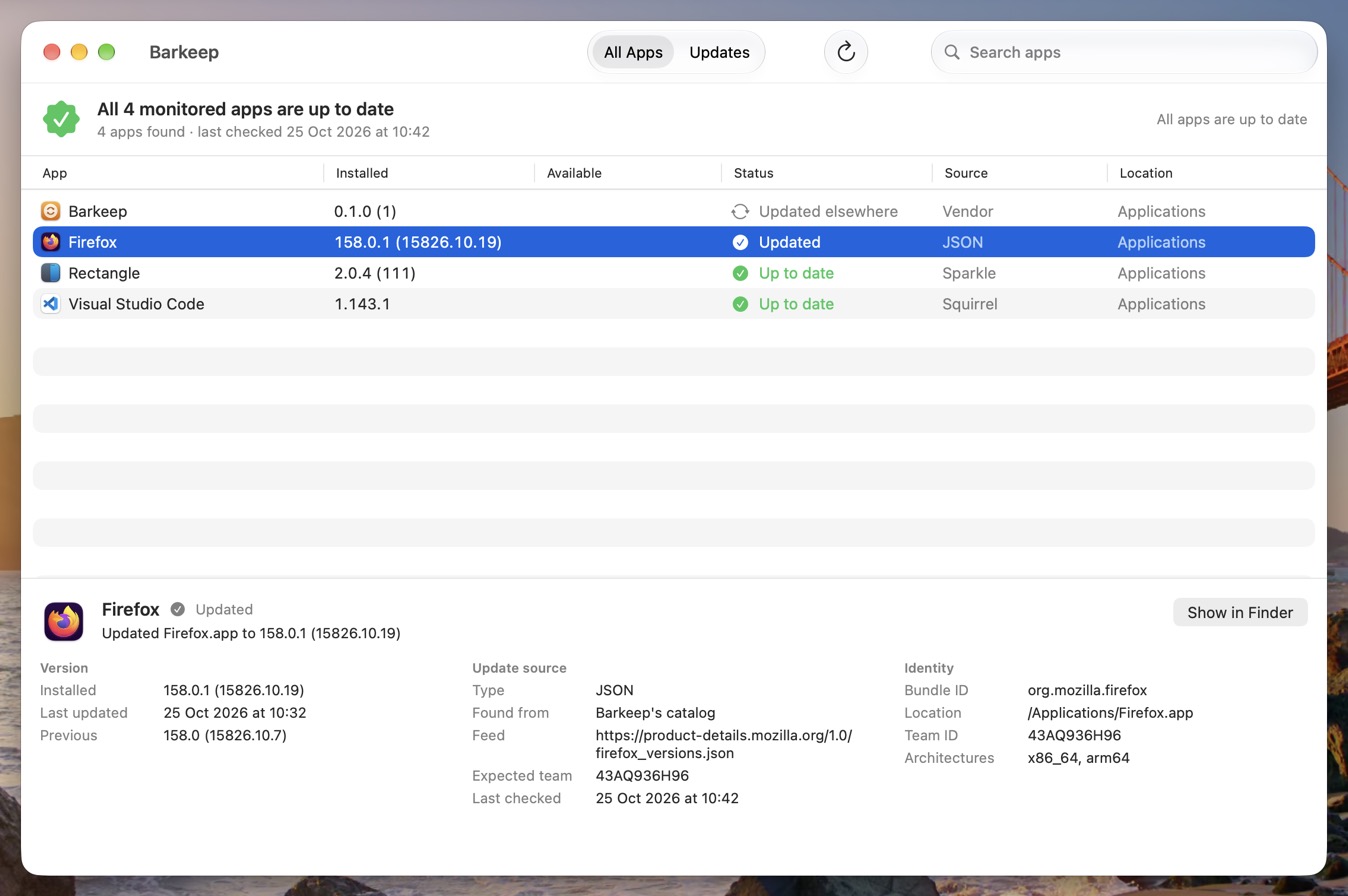Click the org.mozilla.firefox bundle ID
1348x896 pixels.
pyautogui.click(x=1087, y=690)
